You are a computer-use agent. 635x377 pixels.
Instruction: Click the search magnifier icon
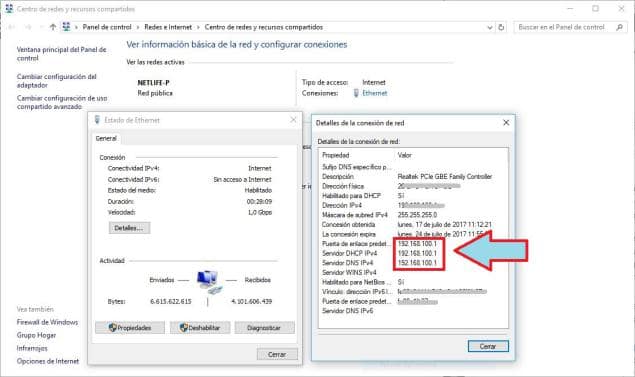pos(619,27)
